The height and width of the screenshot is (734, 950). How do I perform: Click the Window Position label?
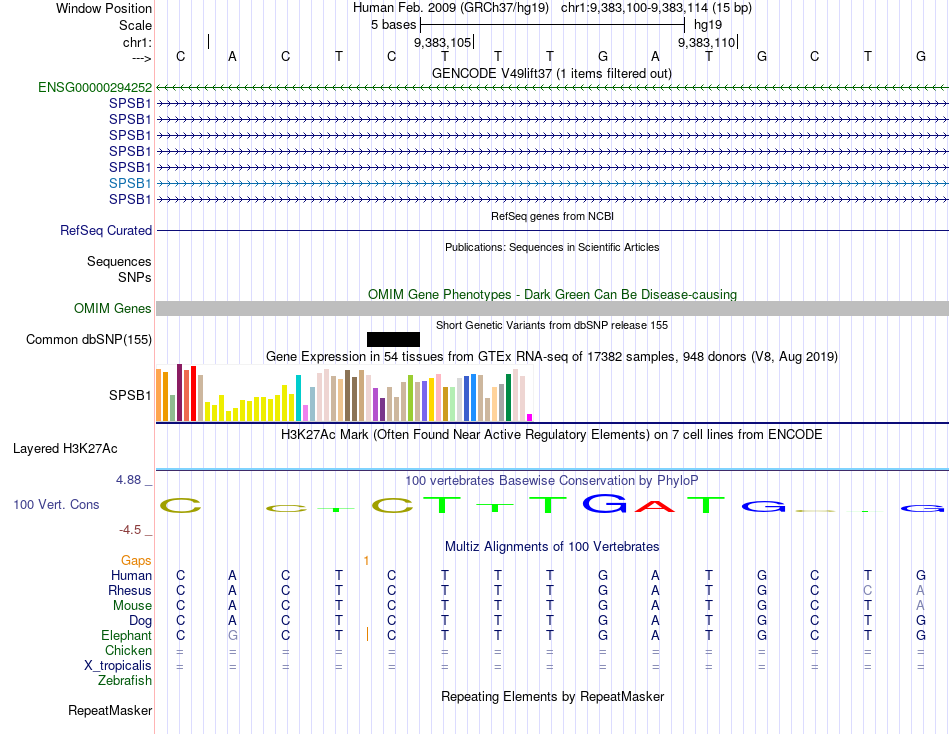104,8
